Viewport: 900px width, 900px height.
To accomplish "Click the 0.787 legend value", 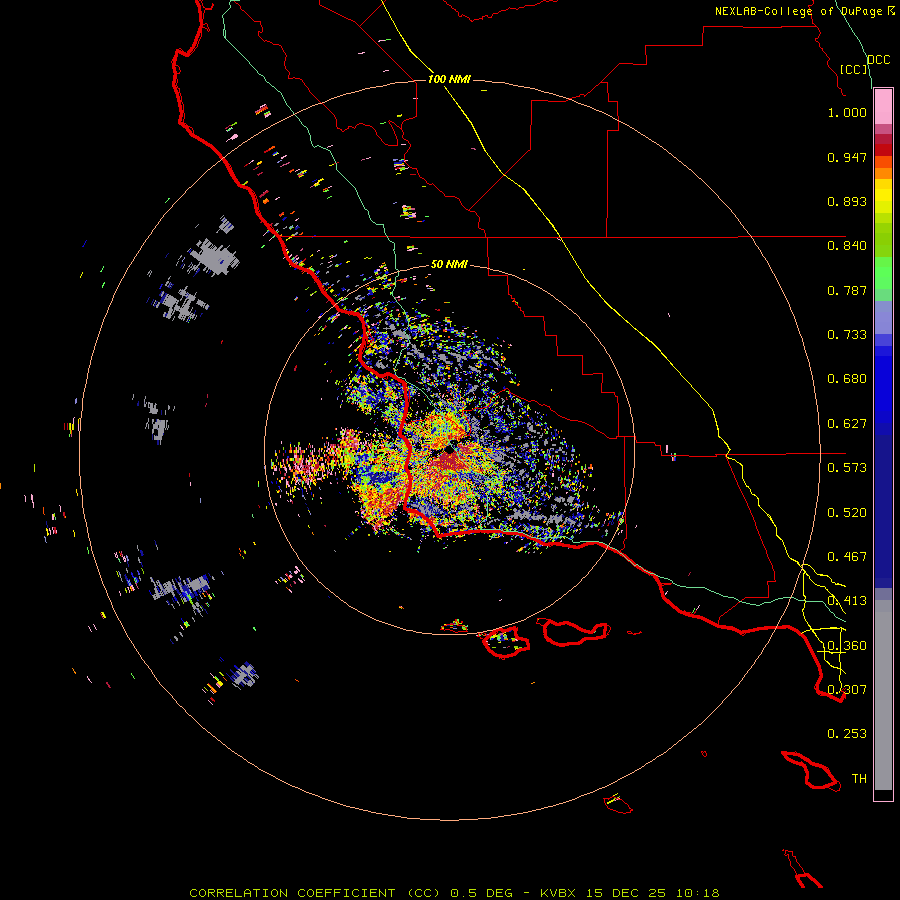I will click(847, 290).
